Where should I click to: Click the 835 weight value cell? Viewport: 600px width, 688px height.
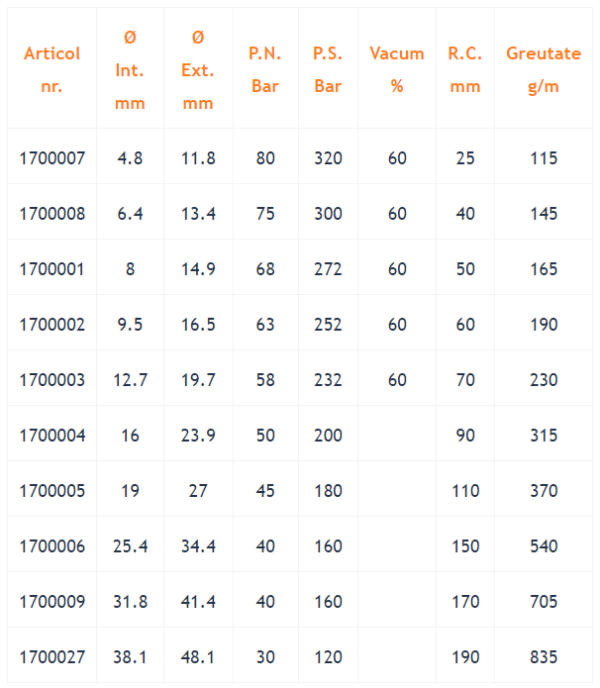[x=543, y=657]
